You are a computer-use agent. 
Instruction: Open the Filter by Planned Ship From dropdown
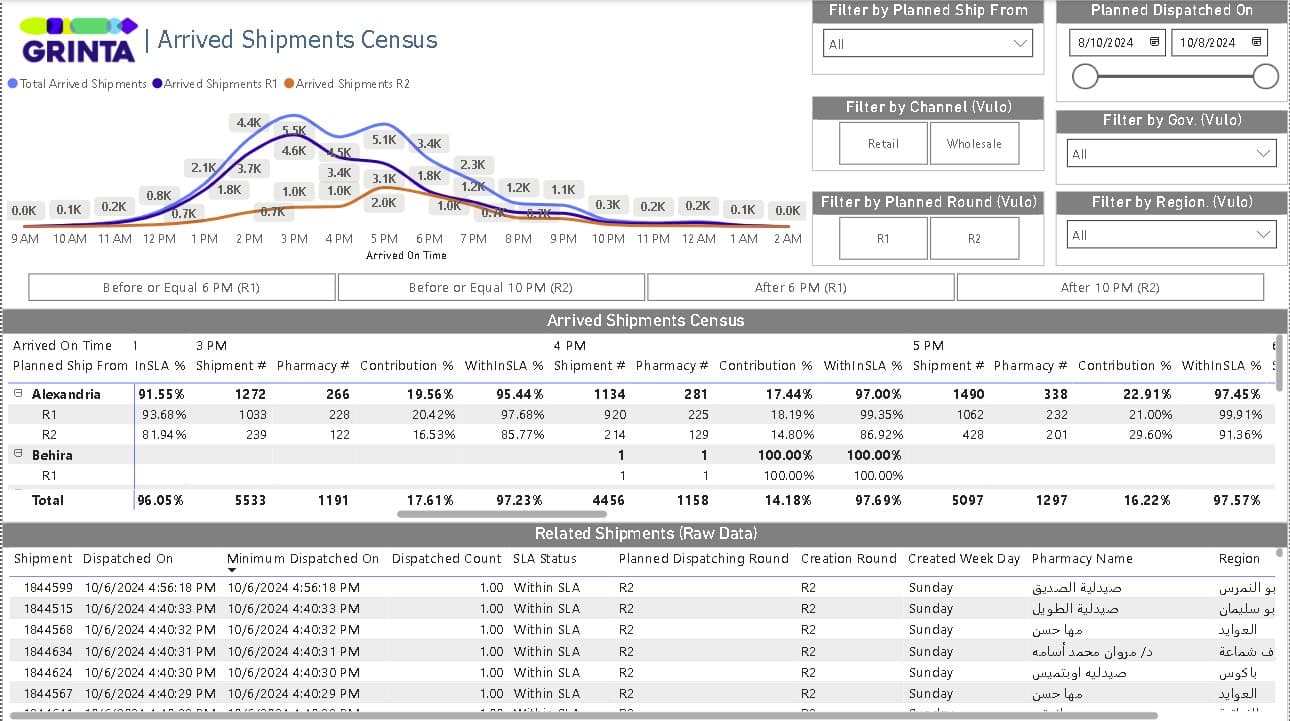coord(928,43)
